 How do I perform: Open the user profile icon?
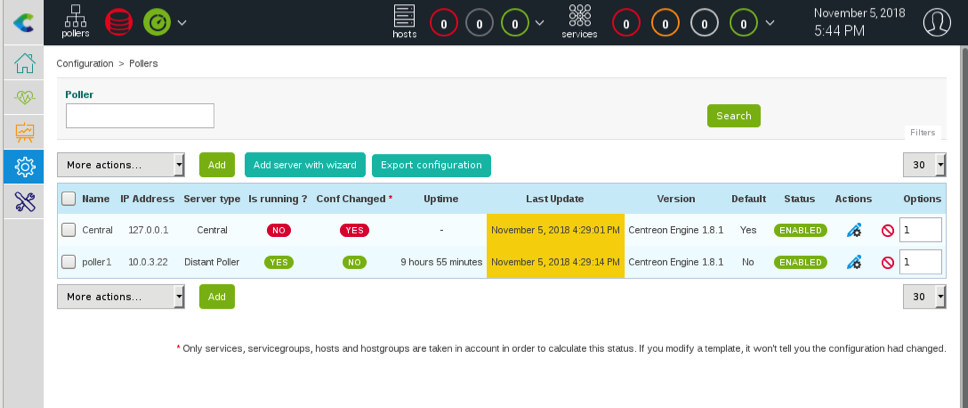click(936, 21)
